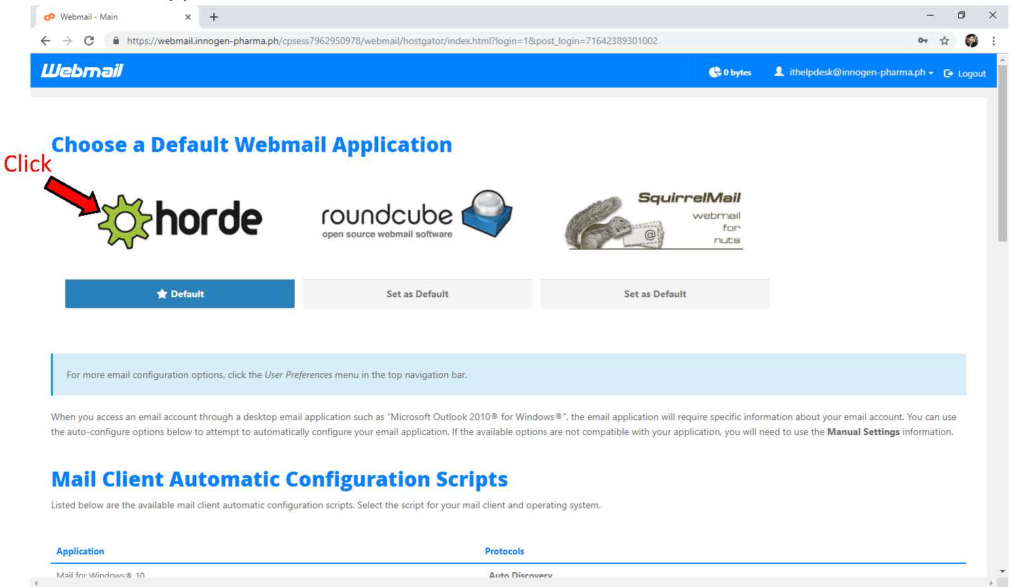This screenshot has width=1024, height=587.
Task: Set Roundcube as default webmail
Action: point(417,294)
